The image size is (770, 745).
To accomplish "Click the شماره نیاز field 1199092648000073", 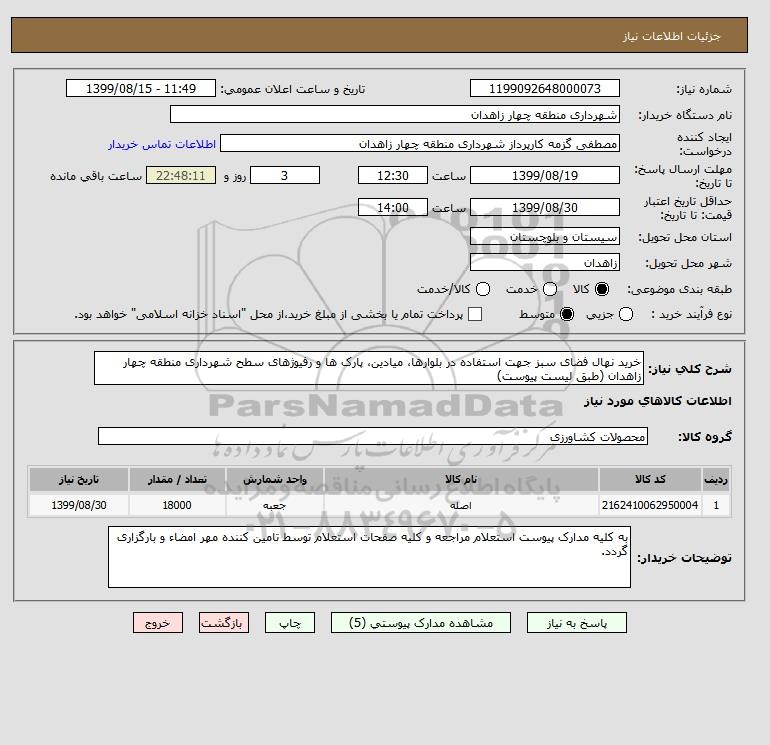I will coord(545,88).
